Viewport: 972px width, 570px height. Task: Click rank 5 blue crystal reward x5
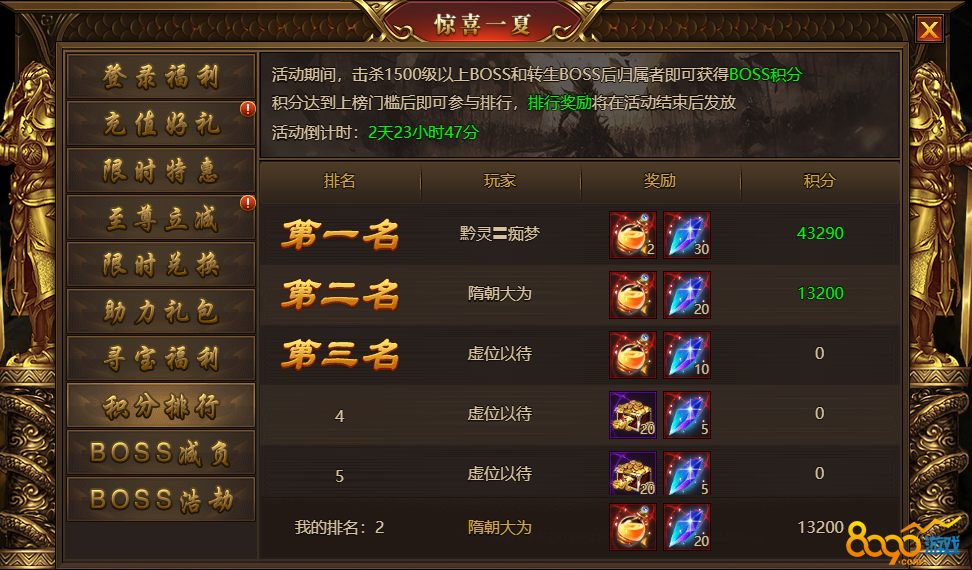[687, 473]
